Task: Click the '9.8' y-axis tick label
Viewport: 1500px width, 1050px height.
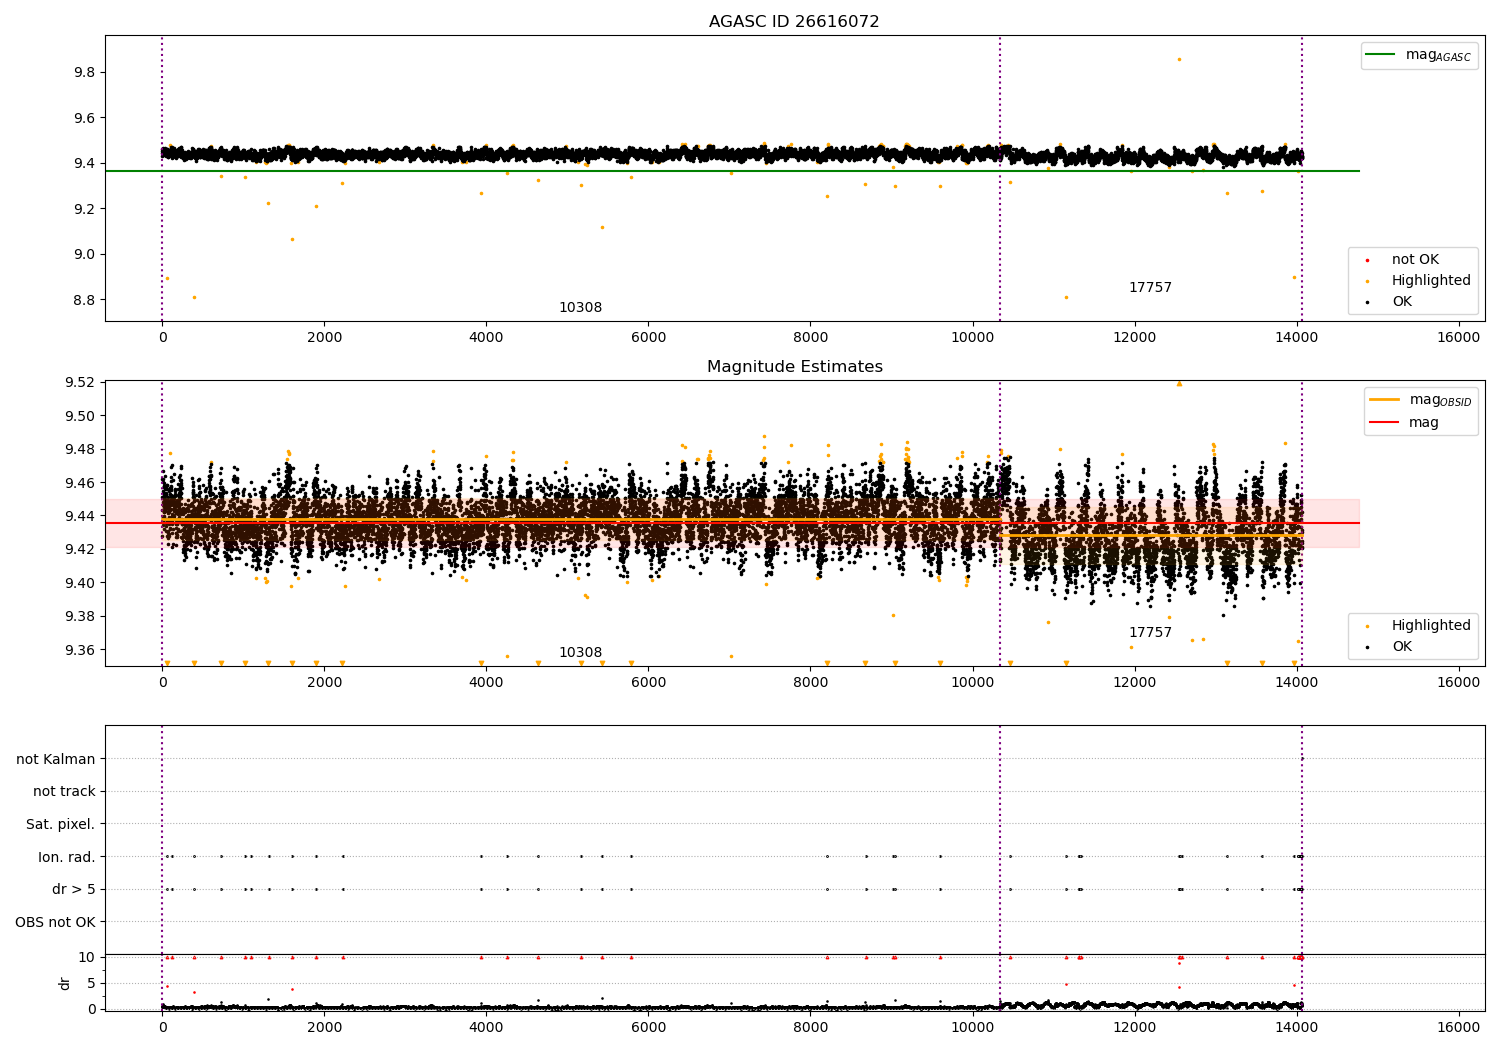Action: [84, 72]
